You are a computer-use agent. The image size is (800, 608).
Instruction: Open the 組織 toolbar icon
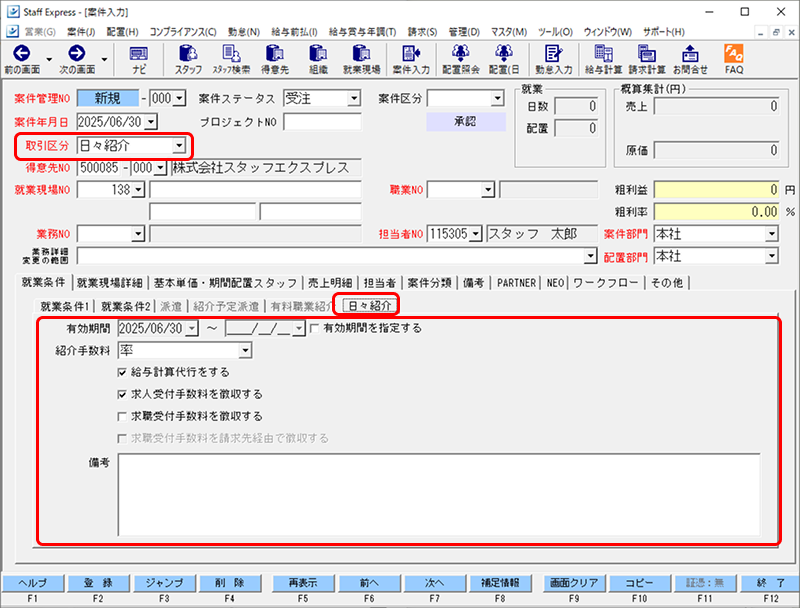[318, 60]
